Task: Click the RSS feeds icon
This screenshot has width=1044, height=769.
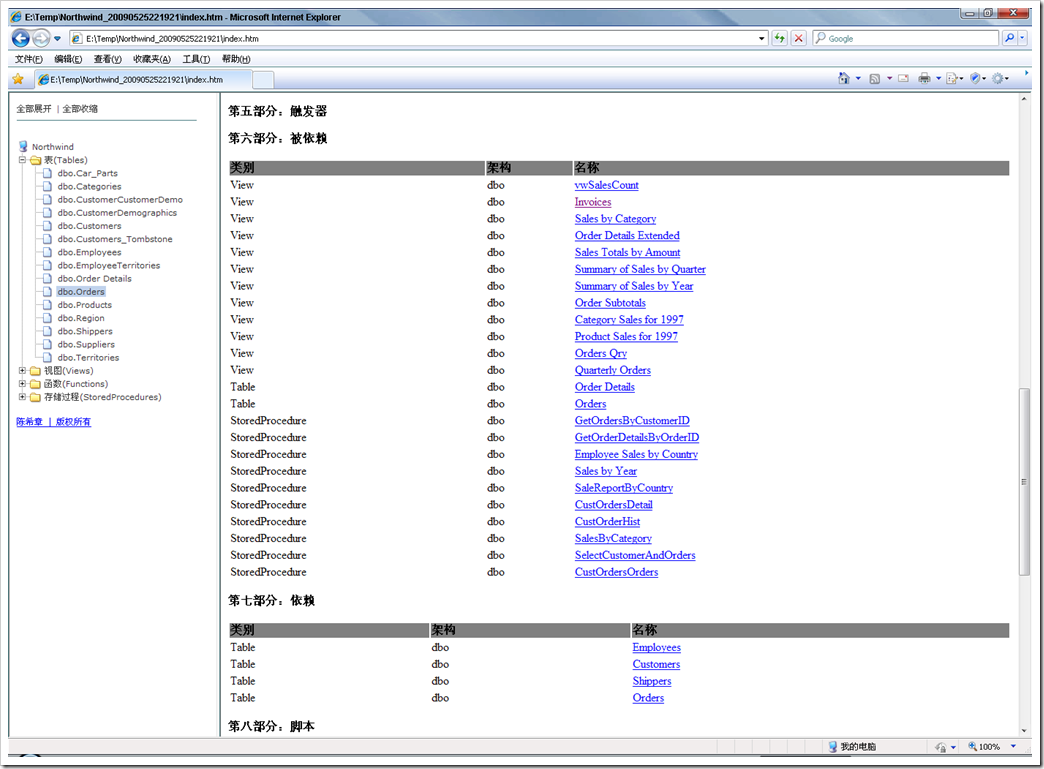Action: click(875, 79)
